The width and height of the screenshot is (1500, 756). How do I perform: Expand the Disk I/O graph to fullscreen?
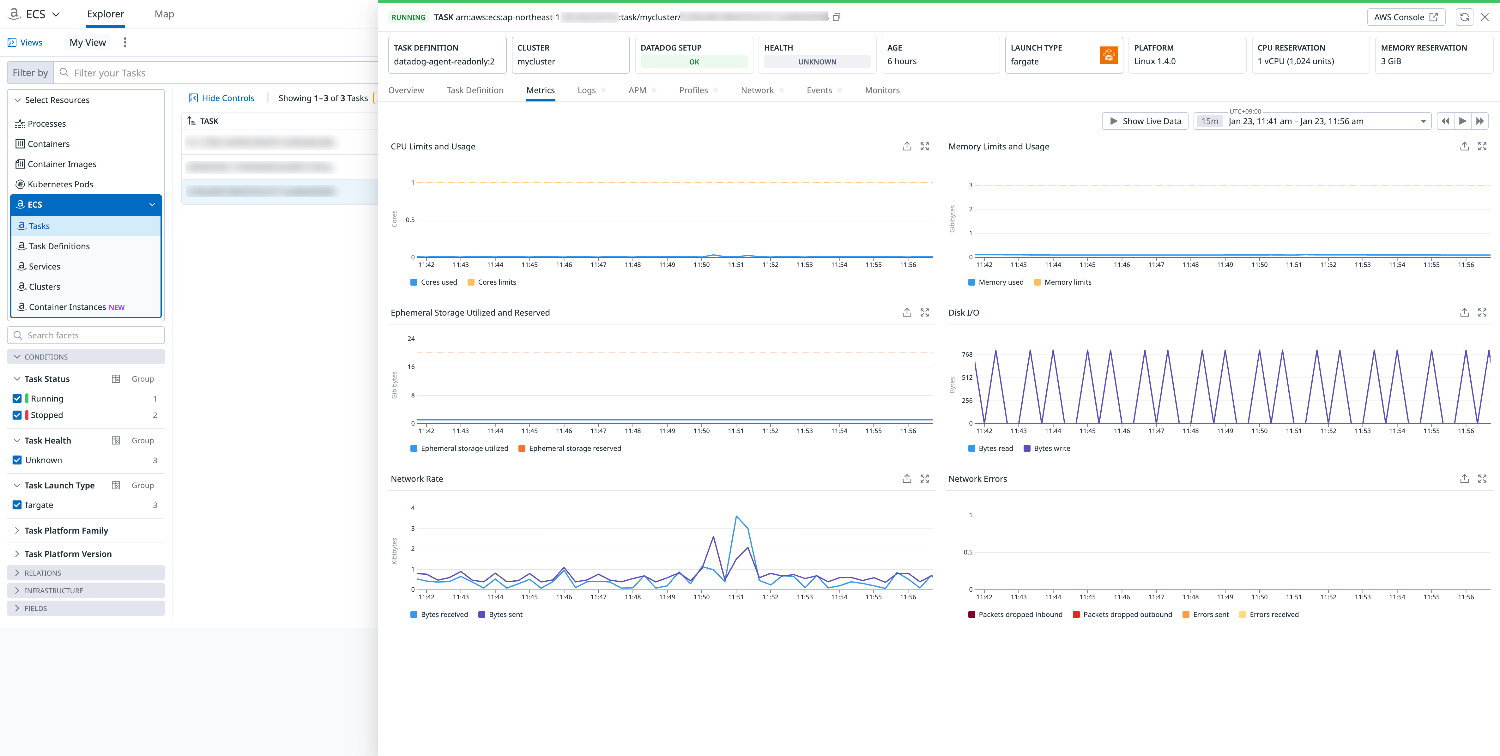(x=1482, y=312)
